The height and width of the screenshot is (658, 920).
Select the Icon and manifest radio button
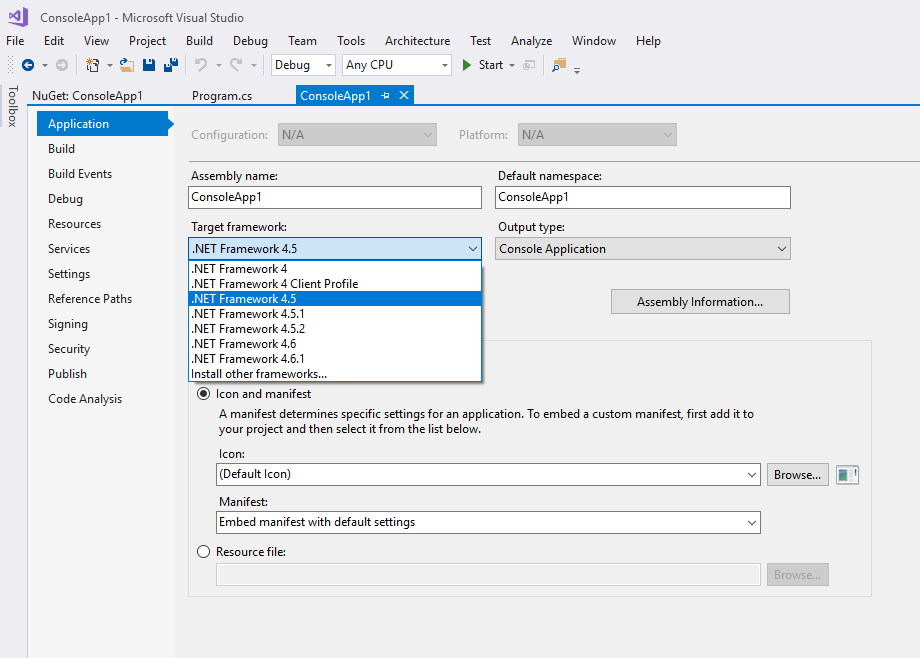click(x=203, y=394)
